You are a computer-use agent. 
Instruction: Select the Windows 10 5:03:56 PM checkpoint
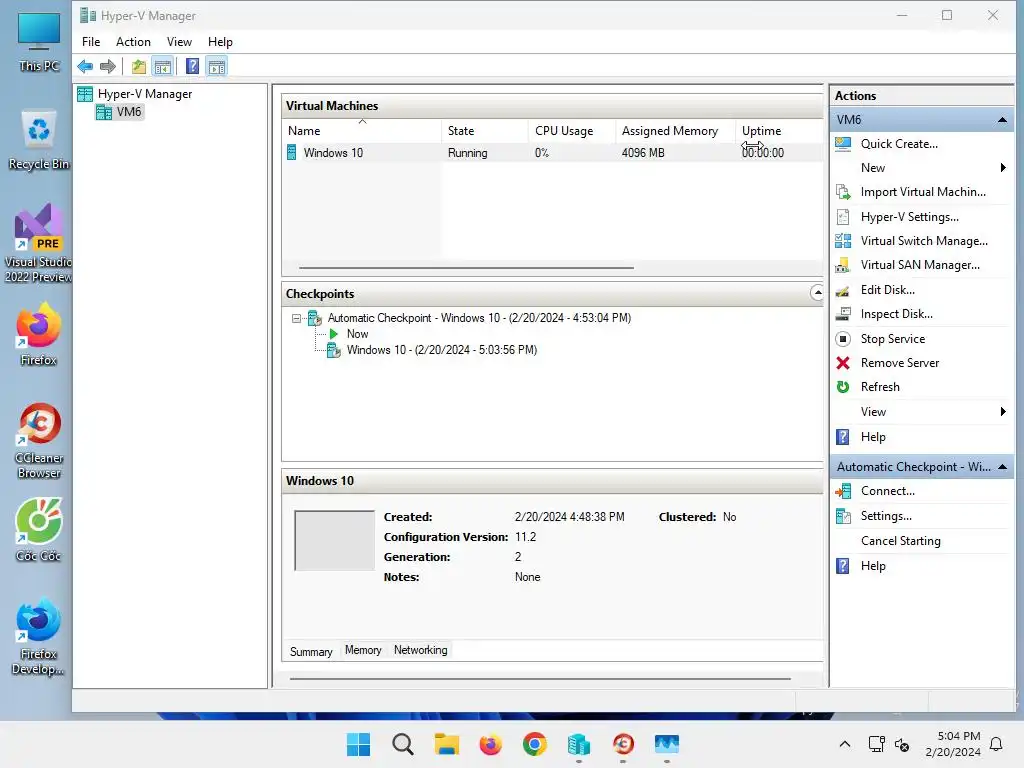(x=441, y=350)
